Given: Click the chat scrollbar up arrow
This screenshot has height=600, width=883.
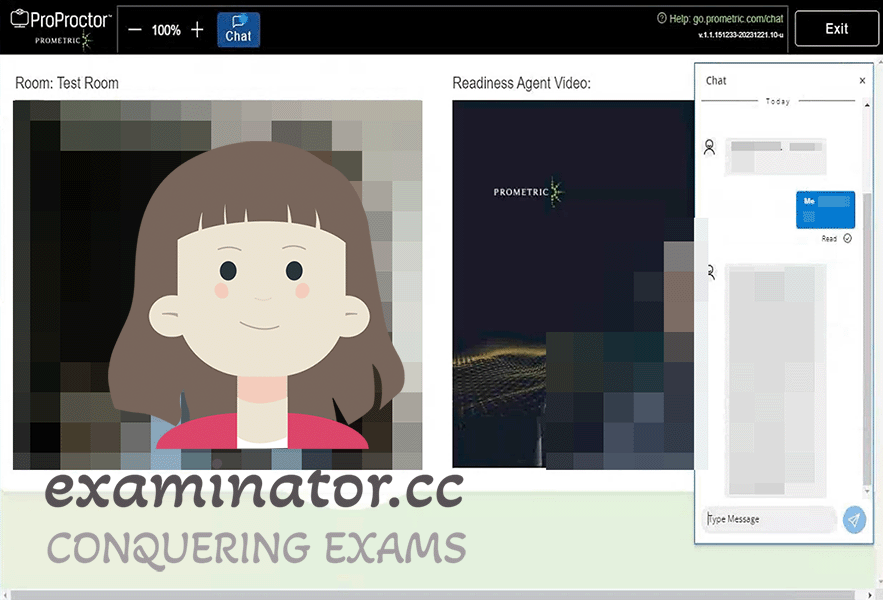Looking at the screenshot, I should (x=867, y=105).
